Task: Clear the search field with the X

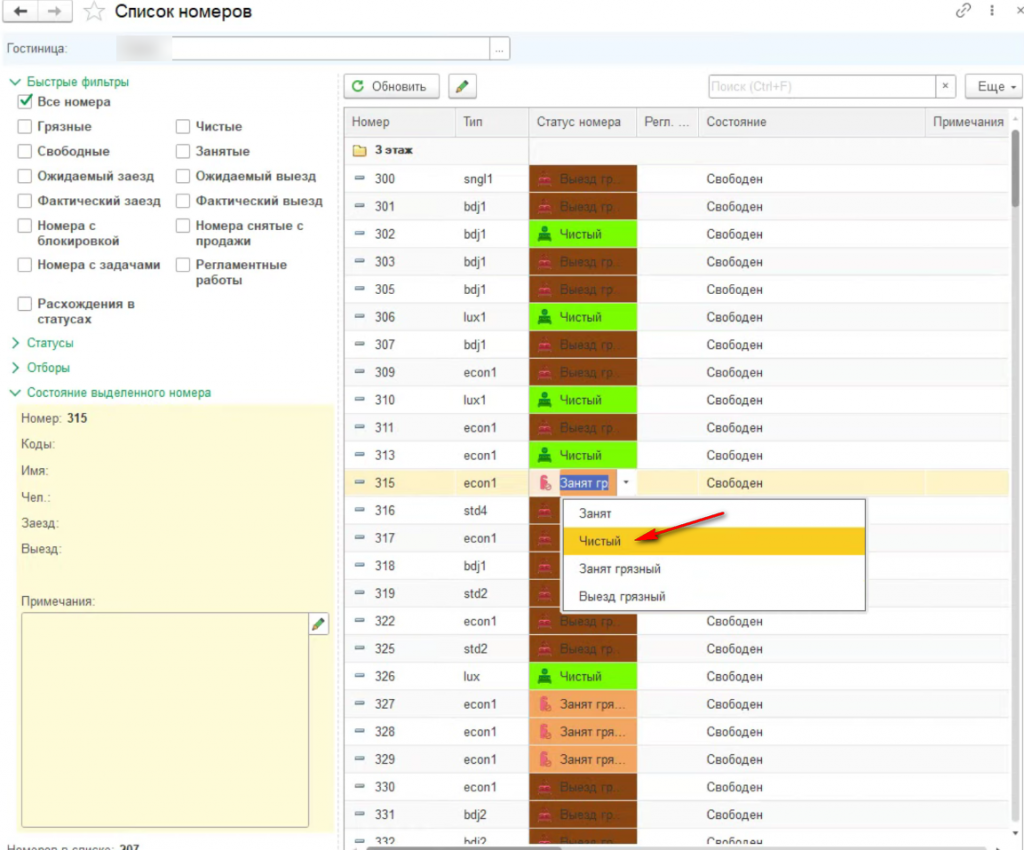Action: tap(945, 86)
